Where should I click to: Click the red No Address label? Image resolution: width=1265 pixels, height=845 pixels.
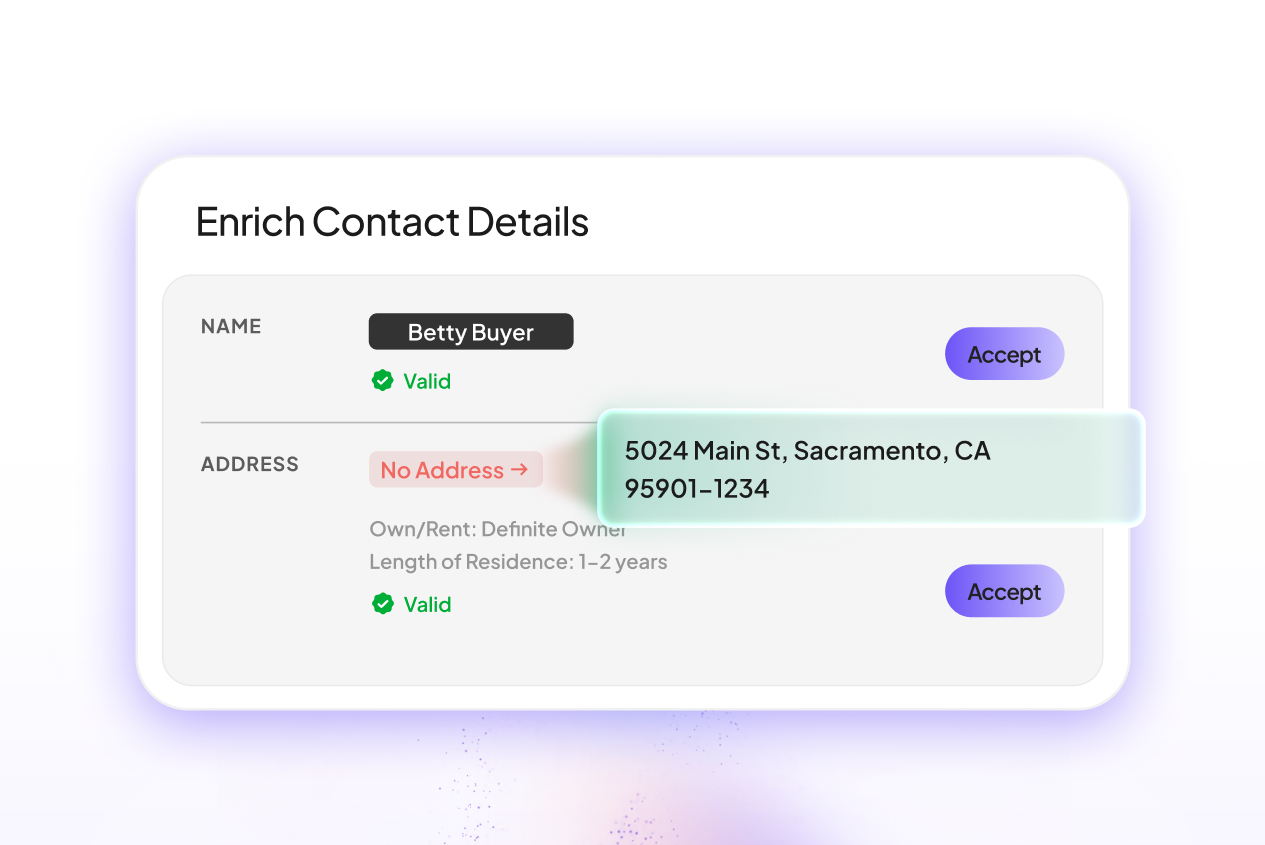442,470
